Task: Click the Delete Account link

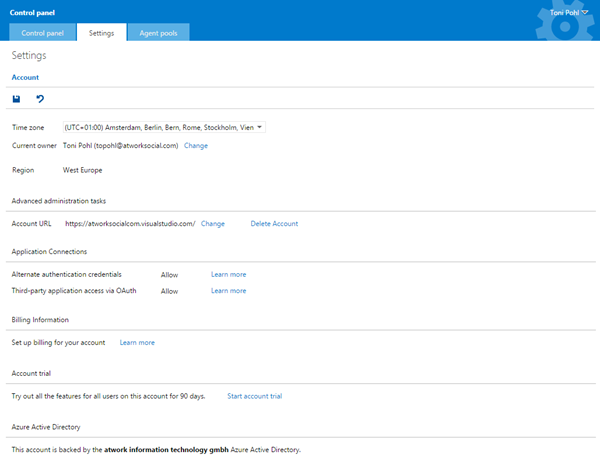Action: [x=274, y=223]
